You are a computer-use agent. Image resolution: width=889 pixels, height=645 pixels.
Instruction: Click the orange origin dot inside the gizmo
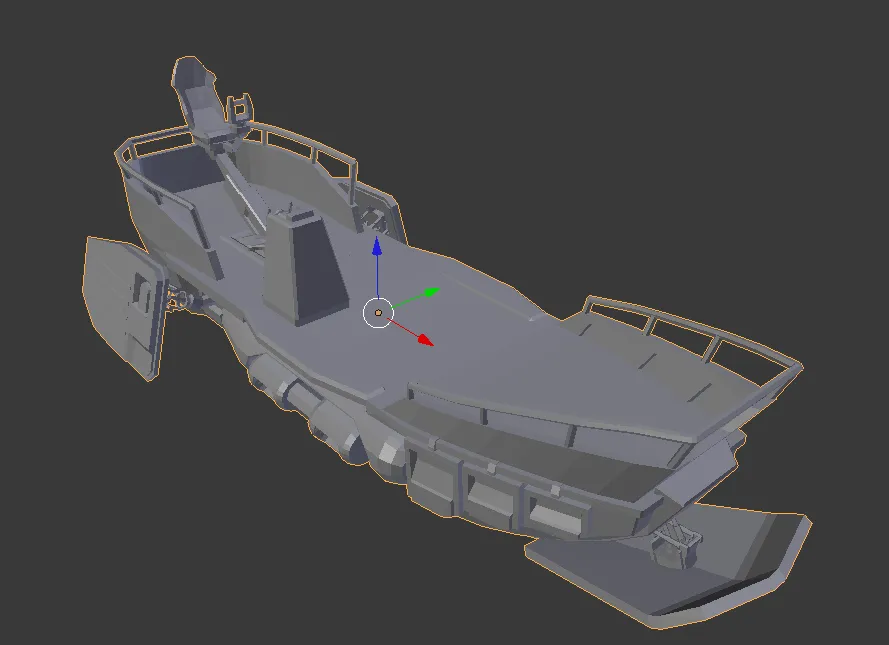click(378, 313)
